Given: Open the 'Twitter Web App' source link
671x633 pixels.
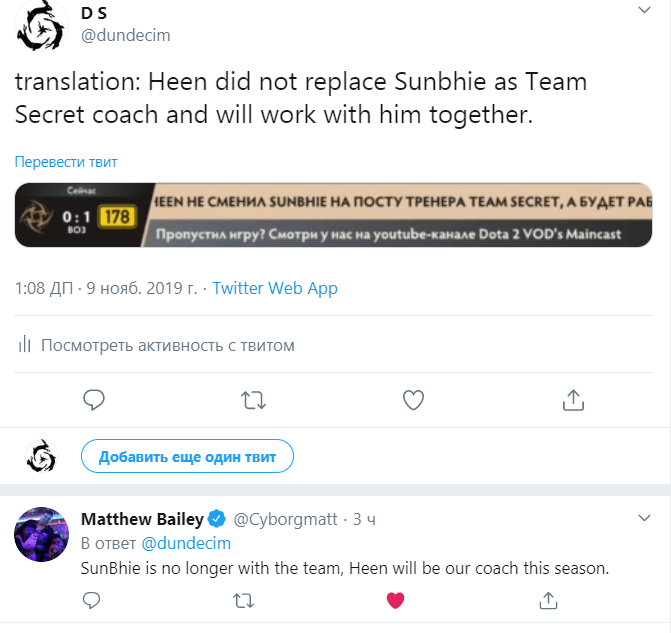Looking at the screenshot, I should point(275,288).
